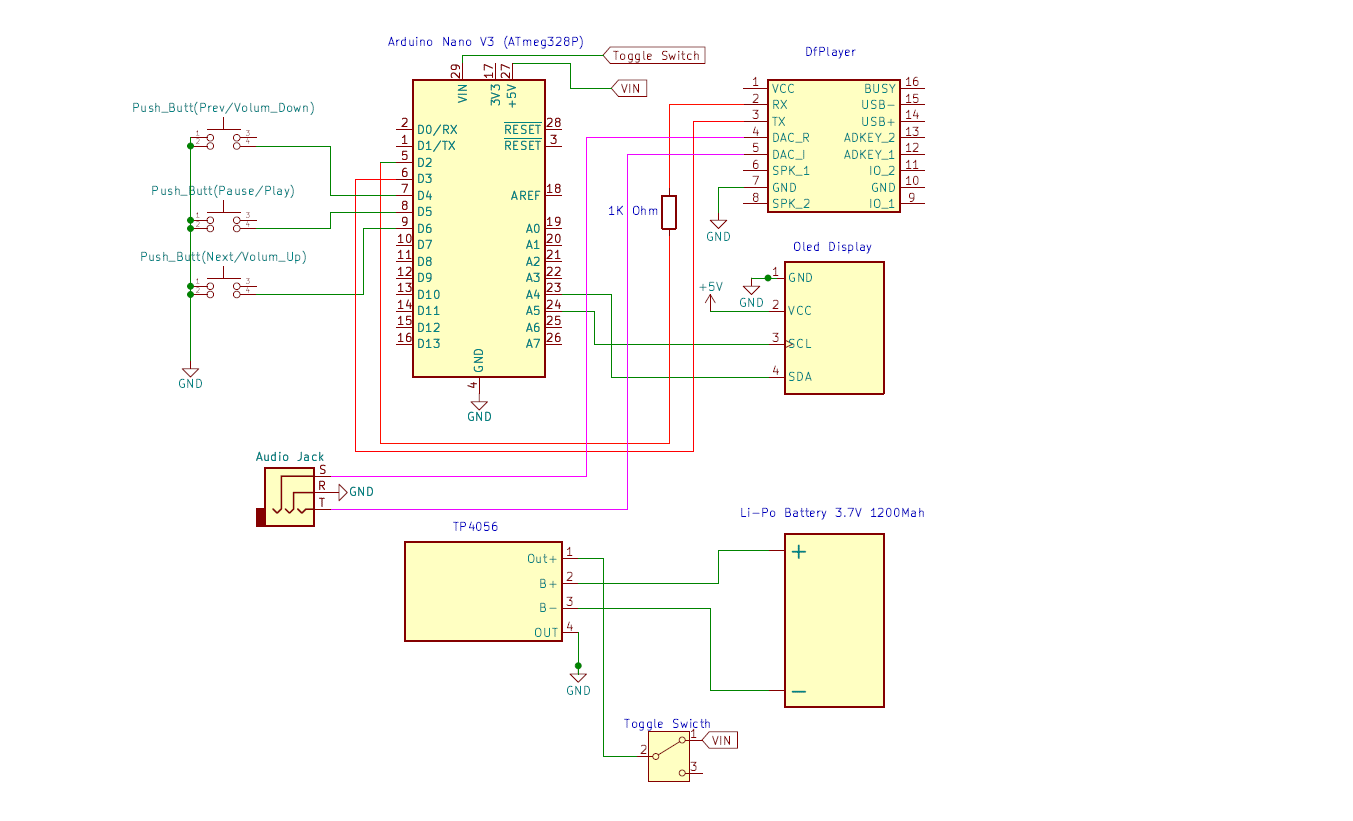Click the Oled Display module body
The height and width of the screenshot is (821, 1353).
[834, 328]
